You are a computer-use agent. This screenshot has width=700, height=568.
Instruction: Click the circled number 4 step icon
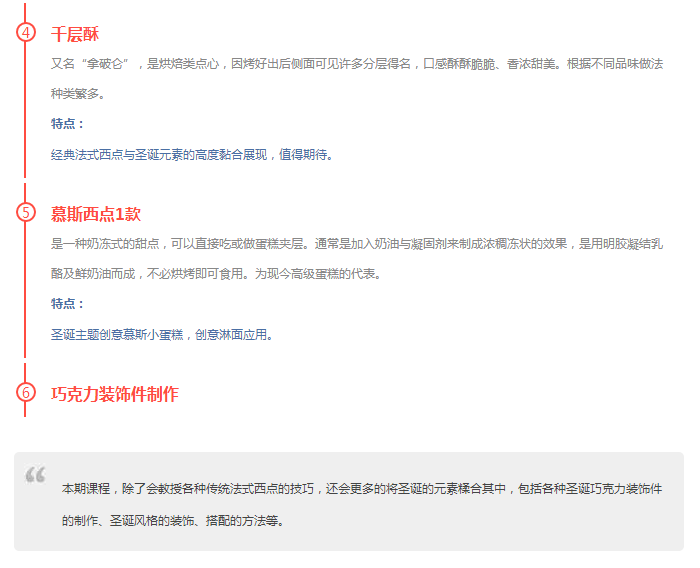25,33
